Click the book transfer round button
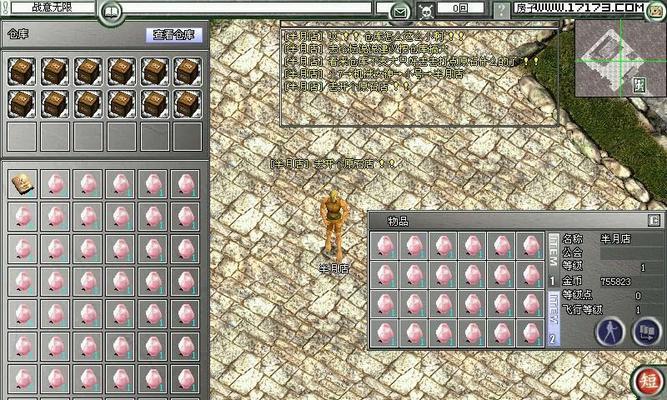 pos(647,332)
